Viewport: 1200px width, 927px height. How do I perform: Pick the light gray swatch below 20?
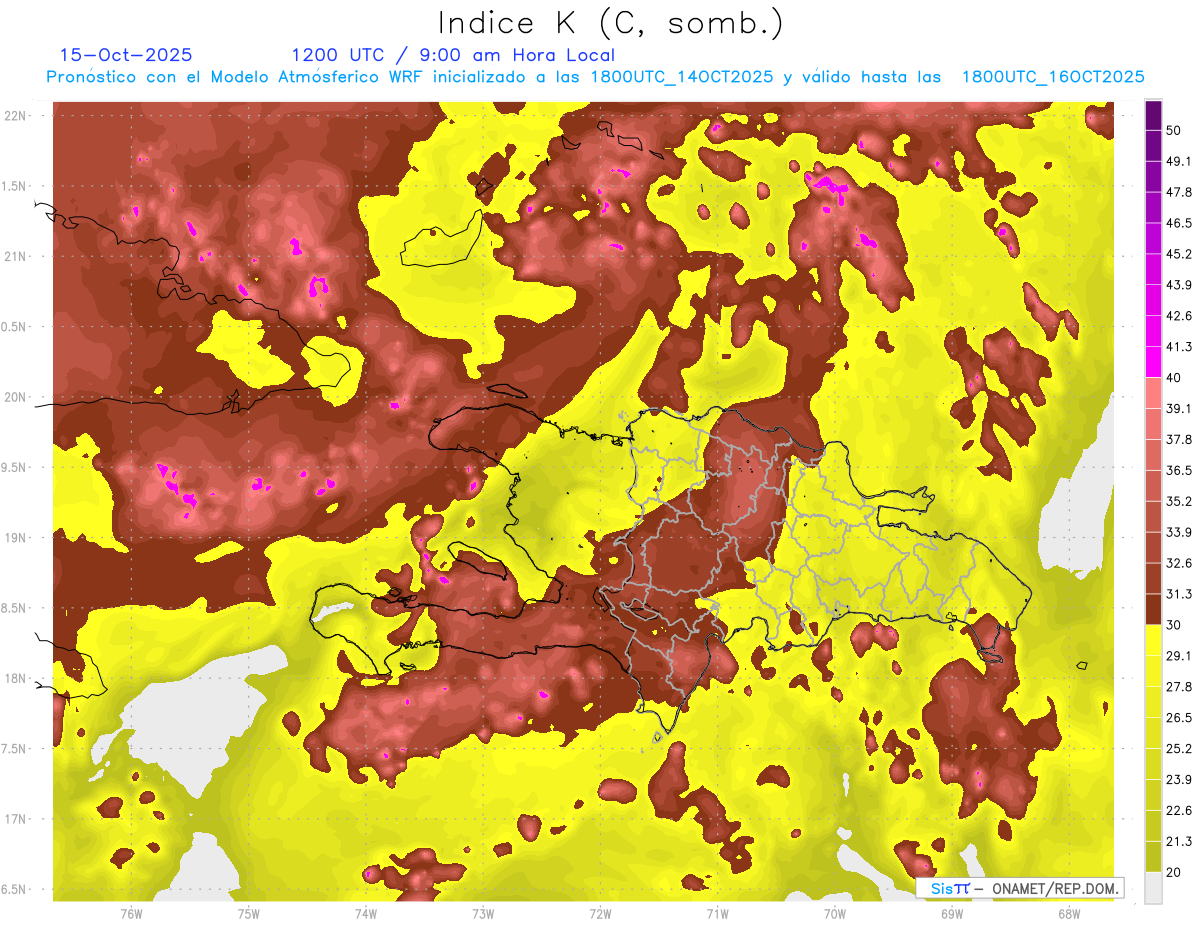(x=1153, y=888)
